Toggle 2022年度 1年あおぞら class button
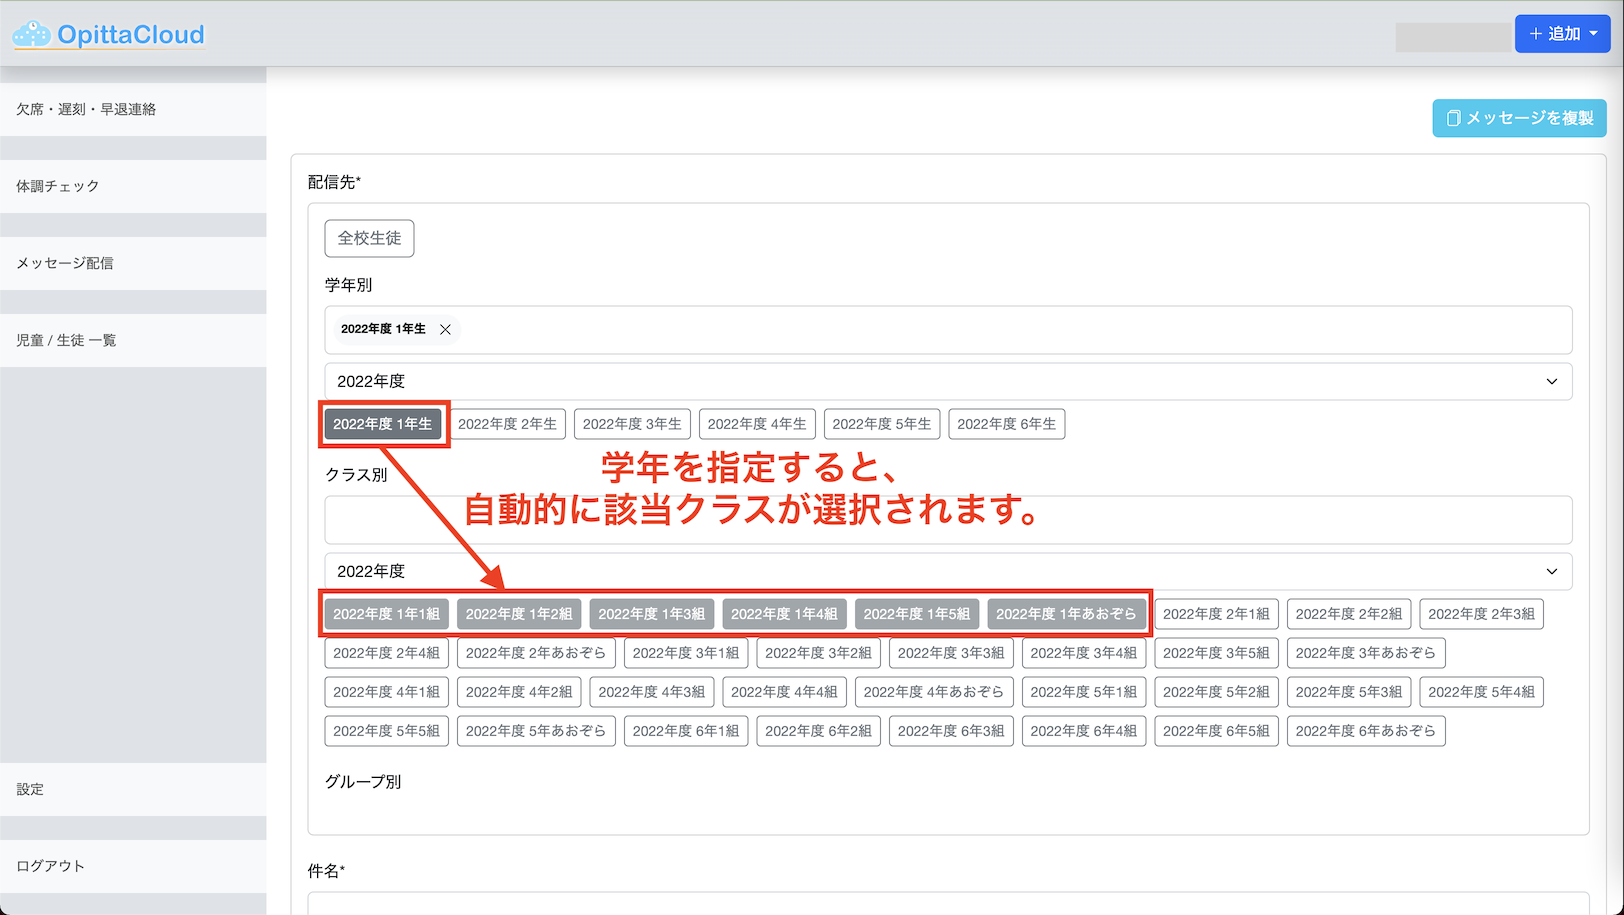Image resolution: width=1624 pixels, height=915 pixels. click(x=1066, y=614)
